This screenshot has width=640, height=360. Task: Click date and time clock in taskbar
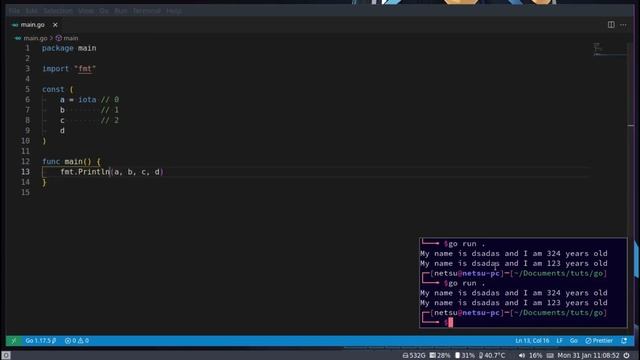588,356
